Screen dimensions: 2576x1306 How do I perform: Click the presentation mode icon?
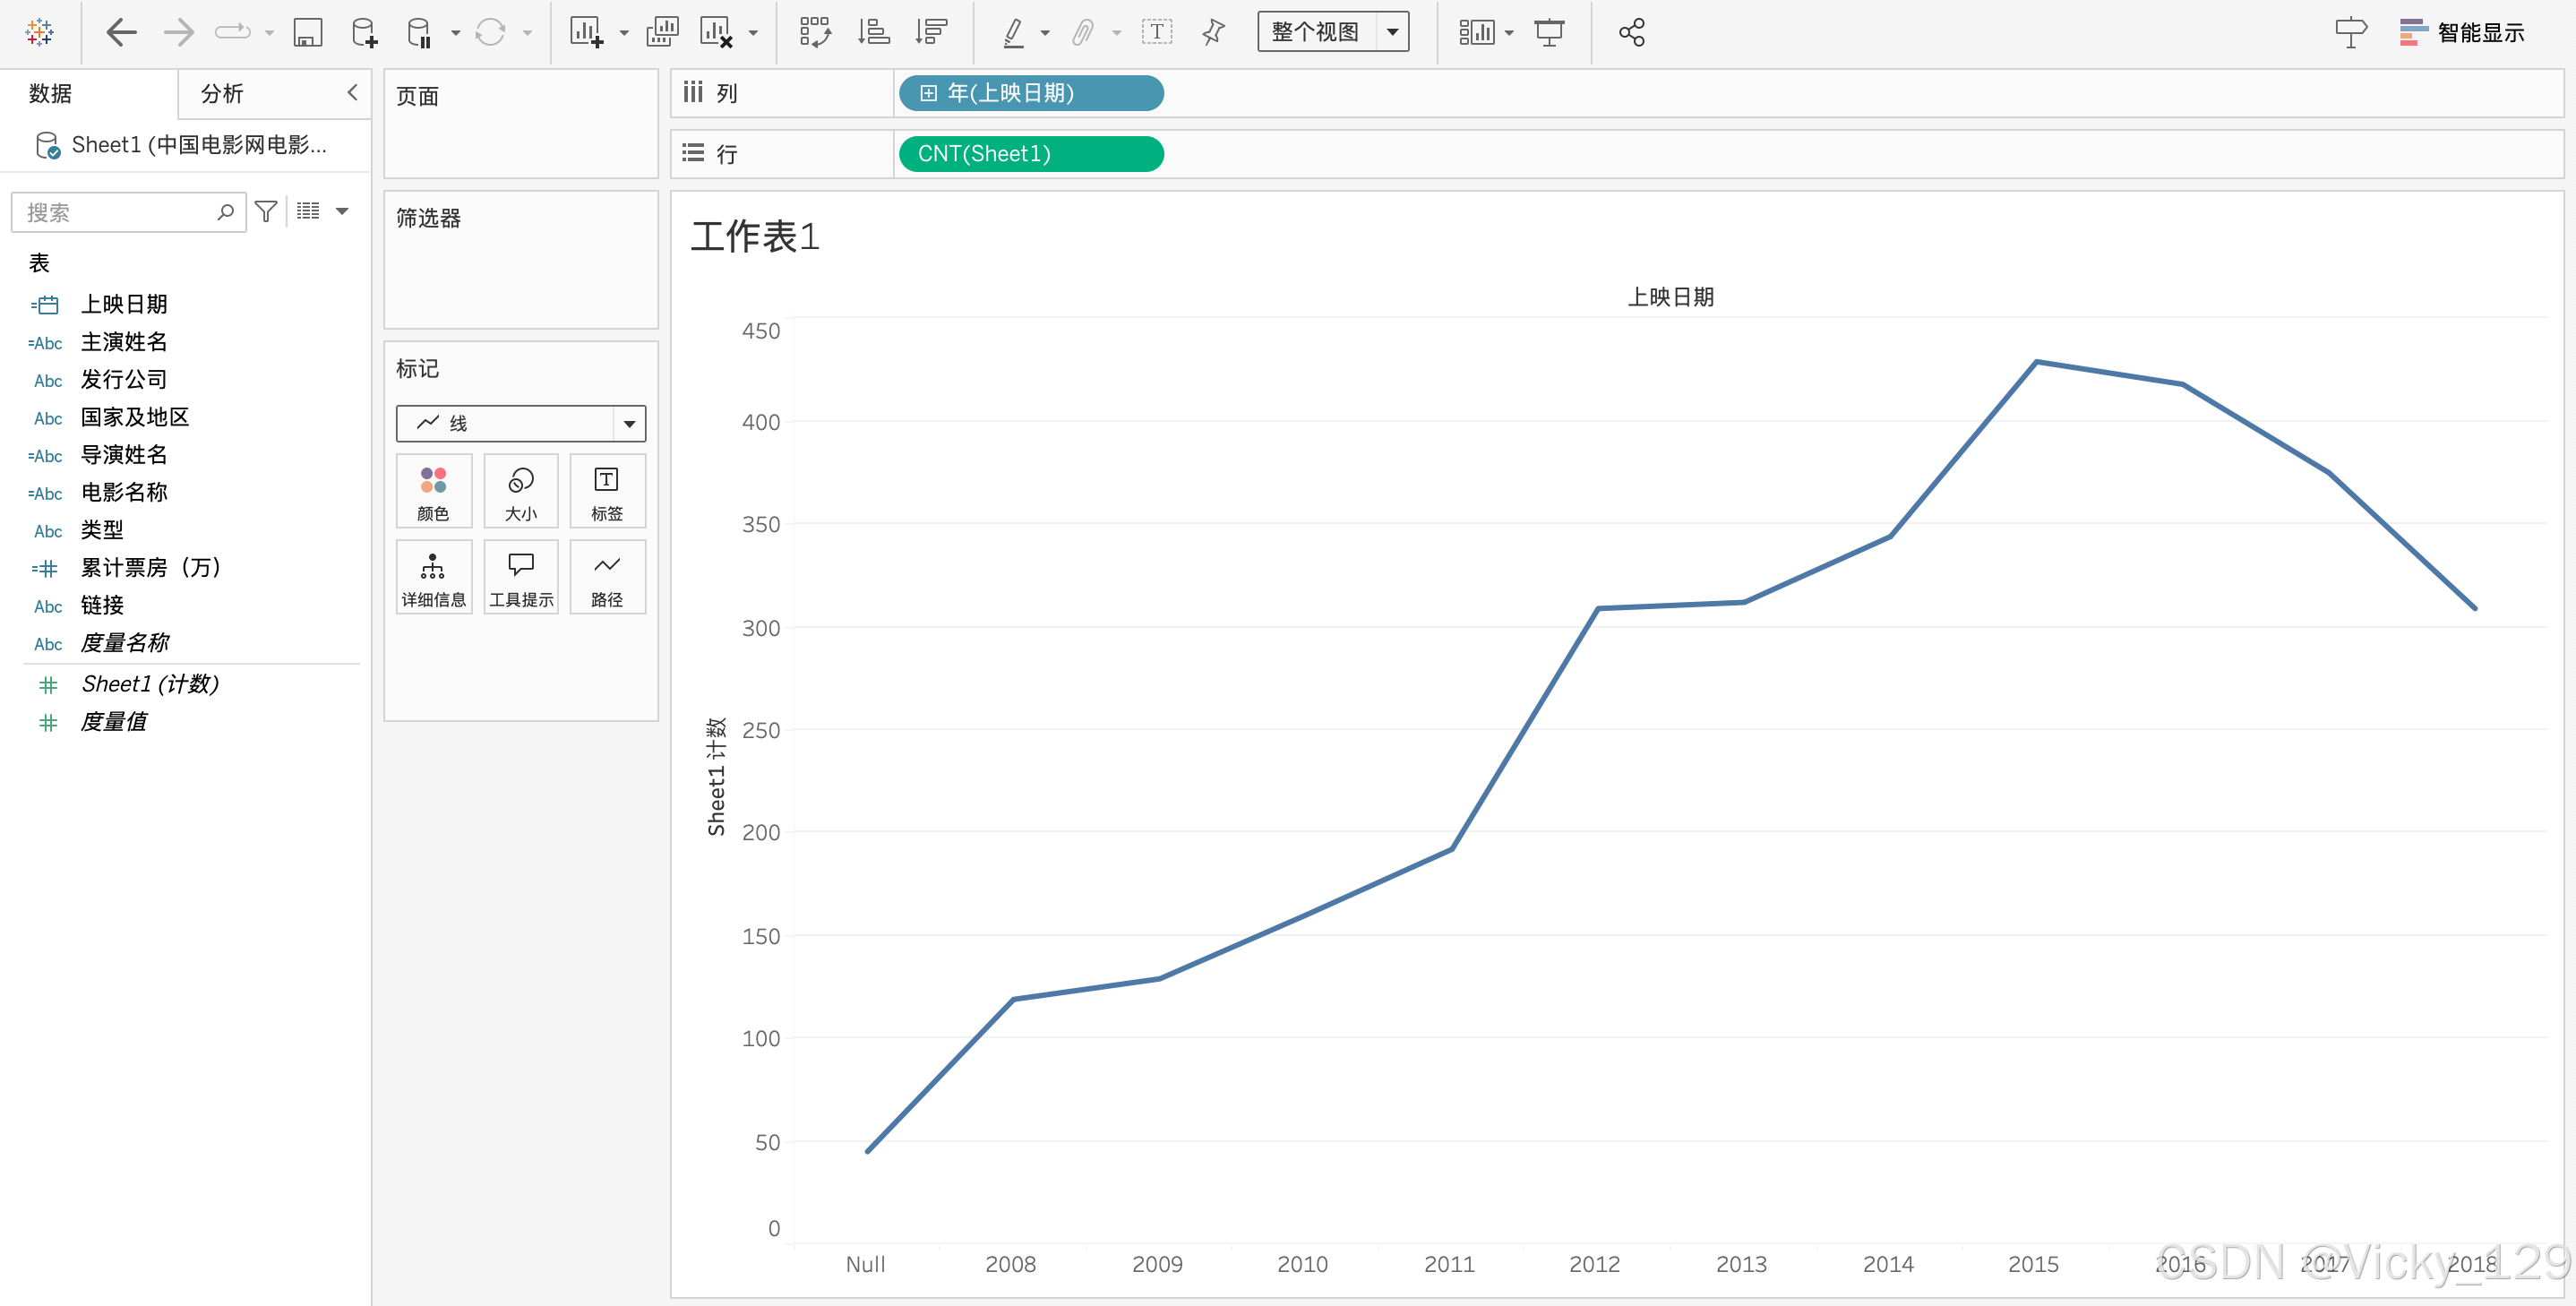click(x=1549, y=33)
